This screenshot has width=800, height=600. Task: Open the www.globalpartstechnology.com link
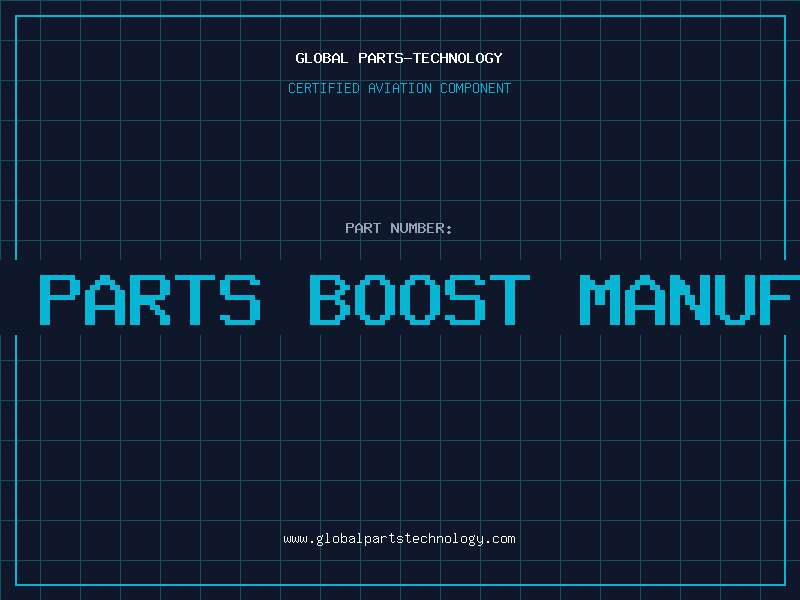399,539
